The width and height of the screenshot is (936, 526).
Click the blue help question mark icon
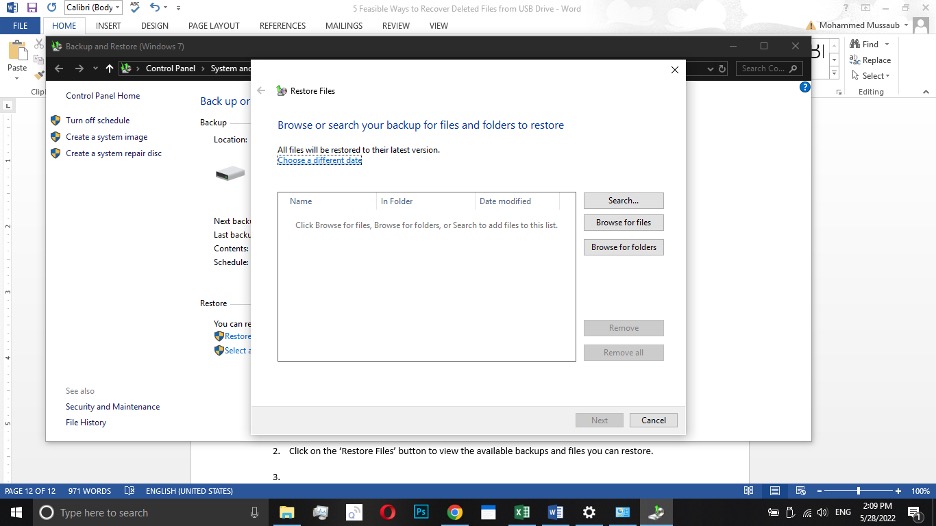(x=805, y=87)
